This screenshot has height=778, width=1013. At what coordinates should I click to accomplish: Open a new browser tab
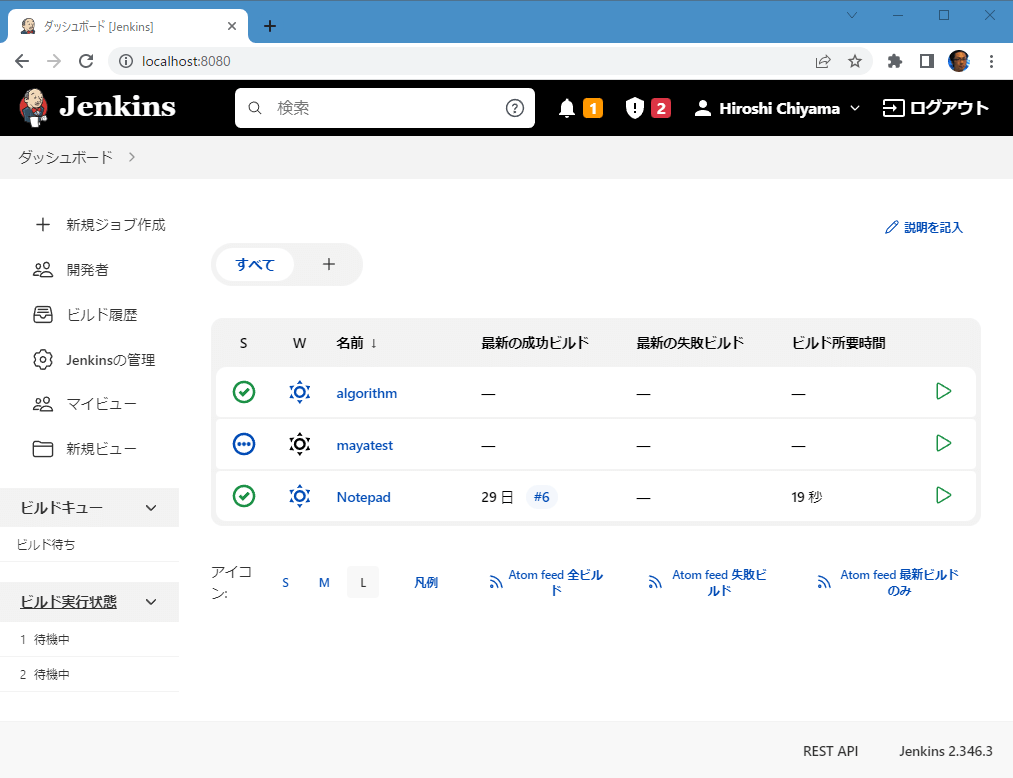(270, 26)
